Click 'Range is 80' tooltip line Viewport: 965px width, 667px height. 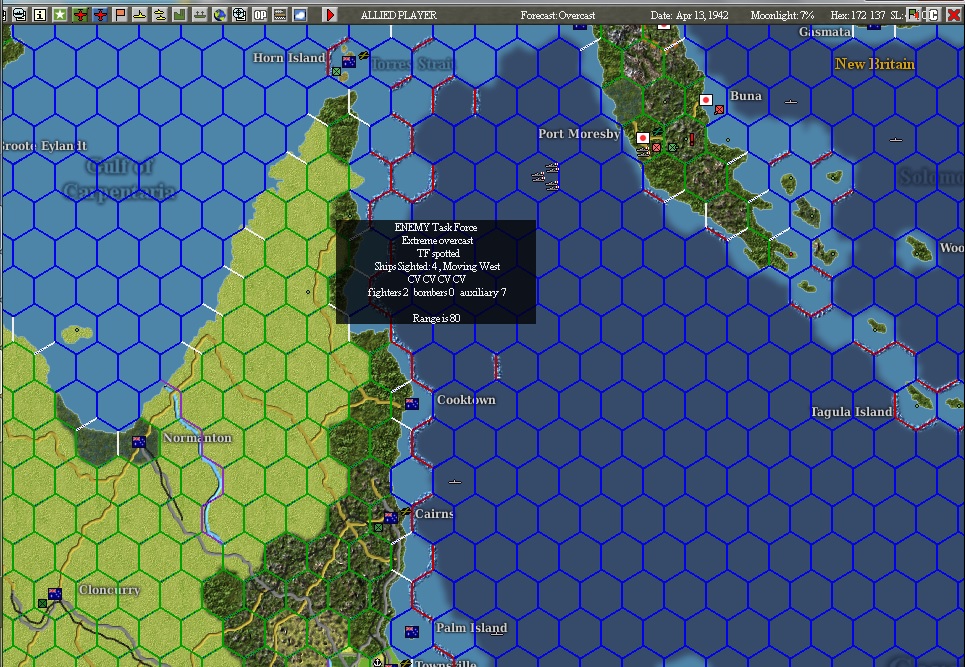pyautogui.click(x=436, y=318)
